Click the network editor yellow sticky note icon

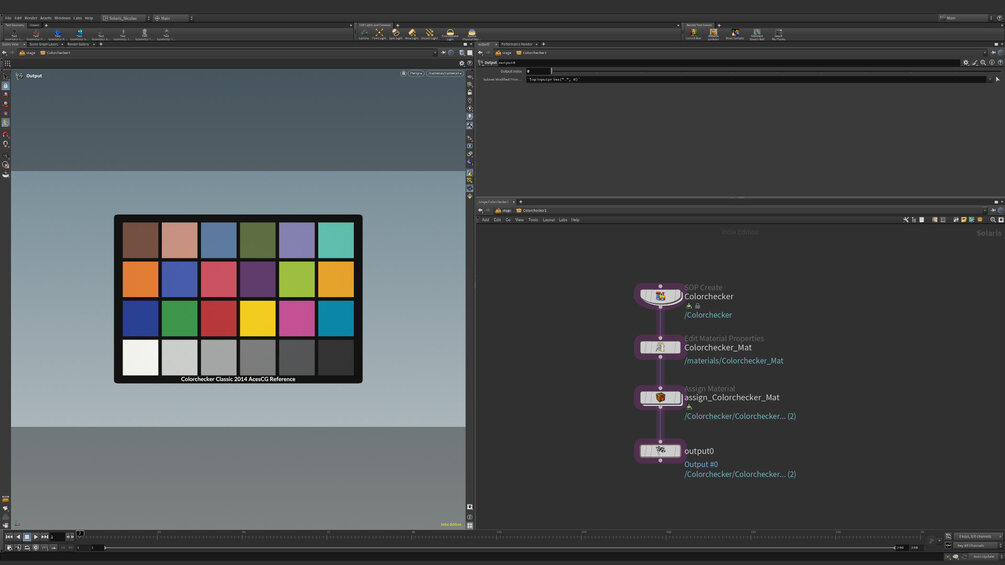pyautogui.click(x=964, y=220)
